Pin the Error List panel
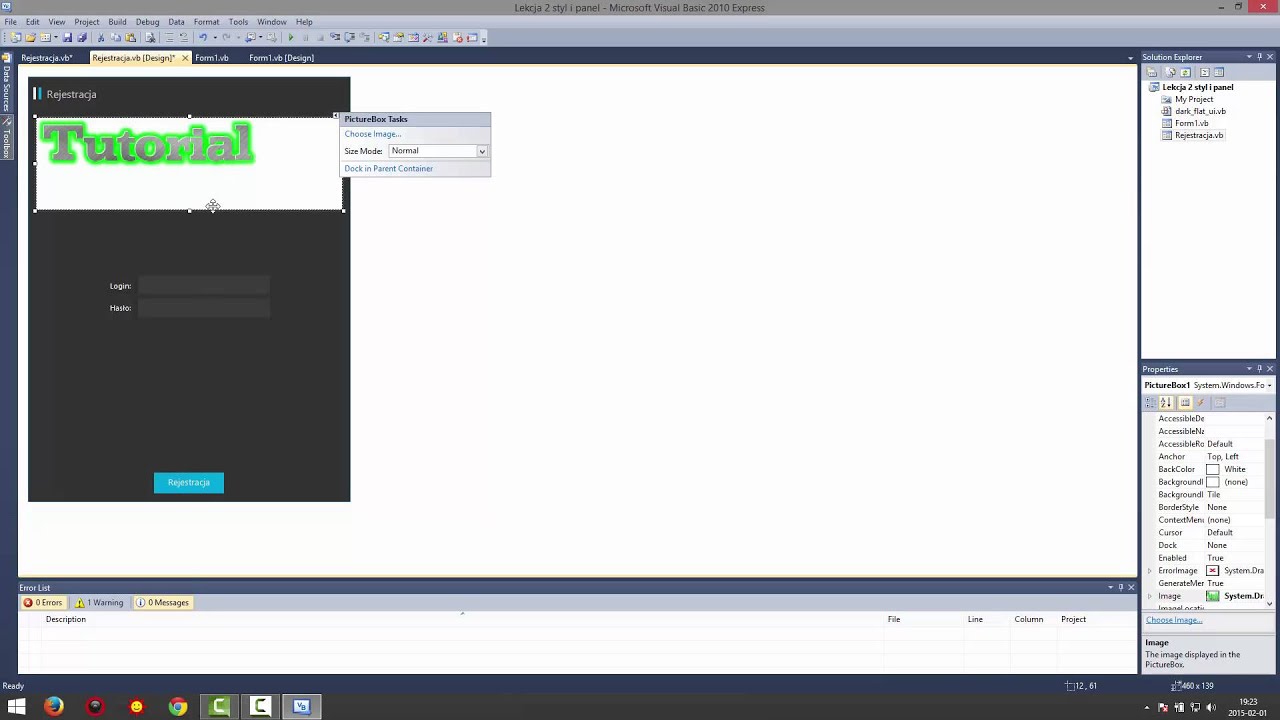The image size is (1280, 720). [1121, 587]
